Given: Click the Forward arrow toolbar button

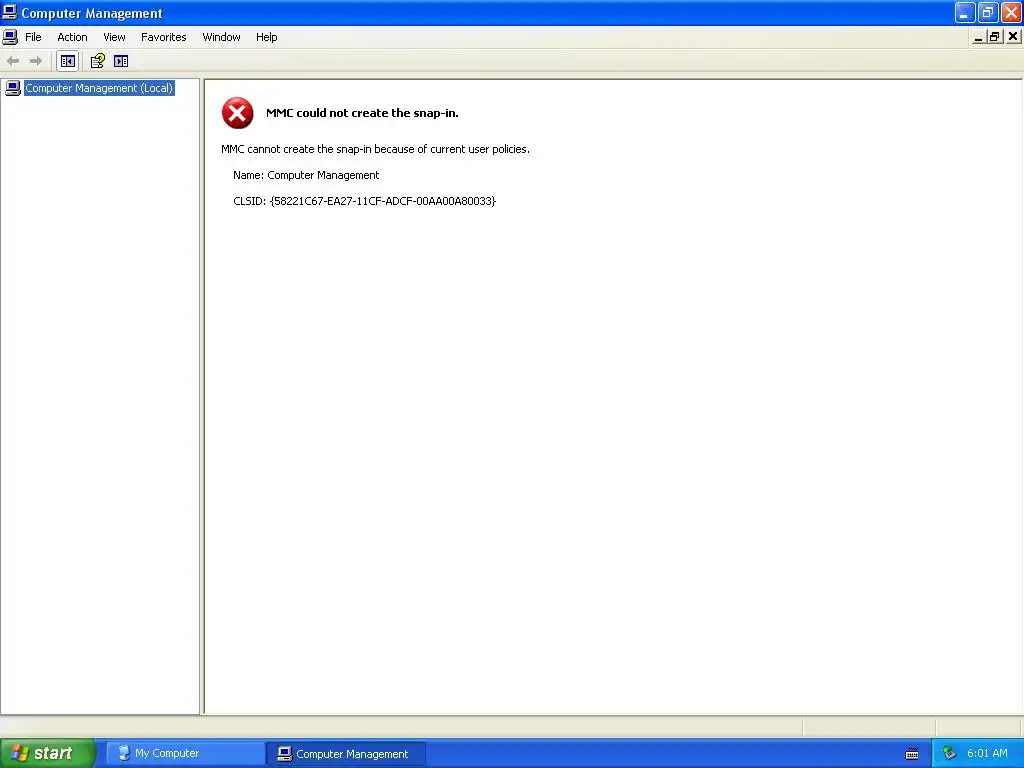Looking at the screenshot, I should [36, 61].
